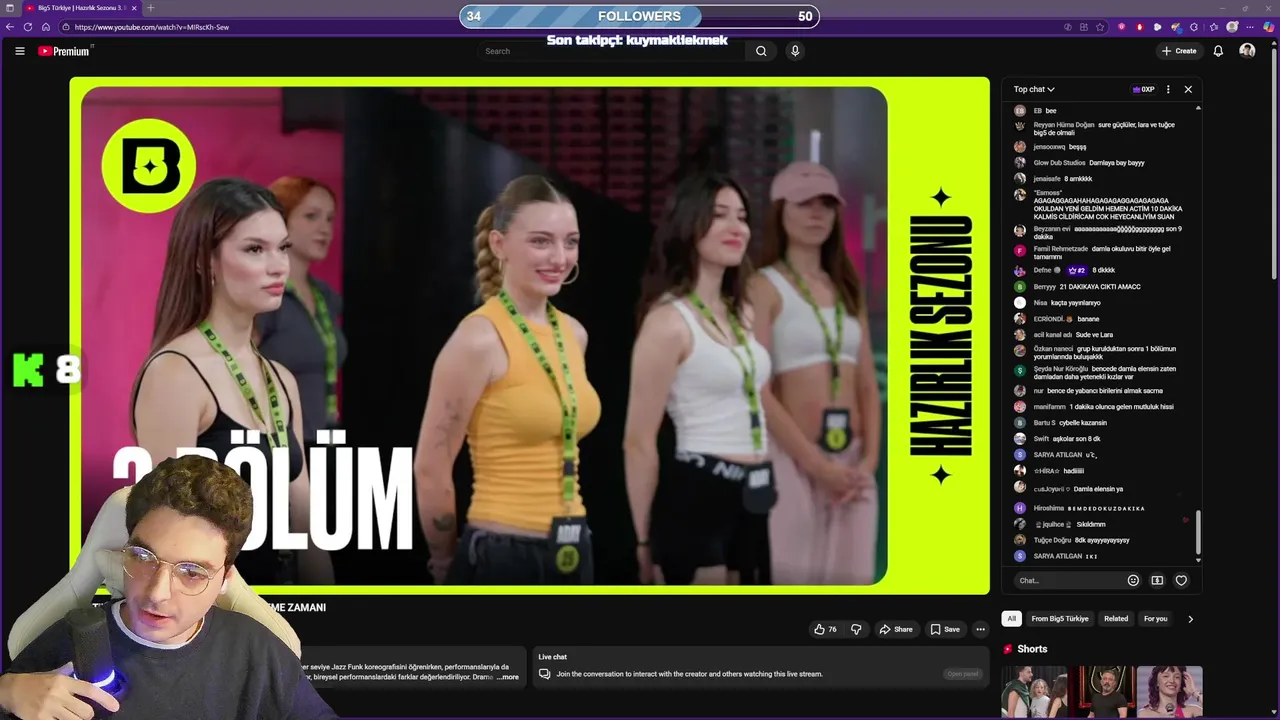Open the 0XP chat badge
Screen dimensions: 1280x720
(1143, 89)
